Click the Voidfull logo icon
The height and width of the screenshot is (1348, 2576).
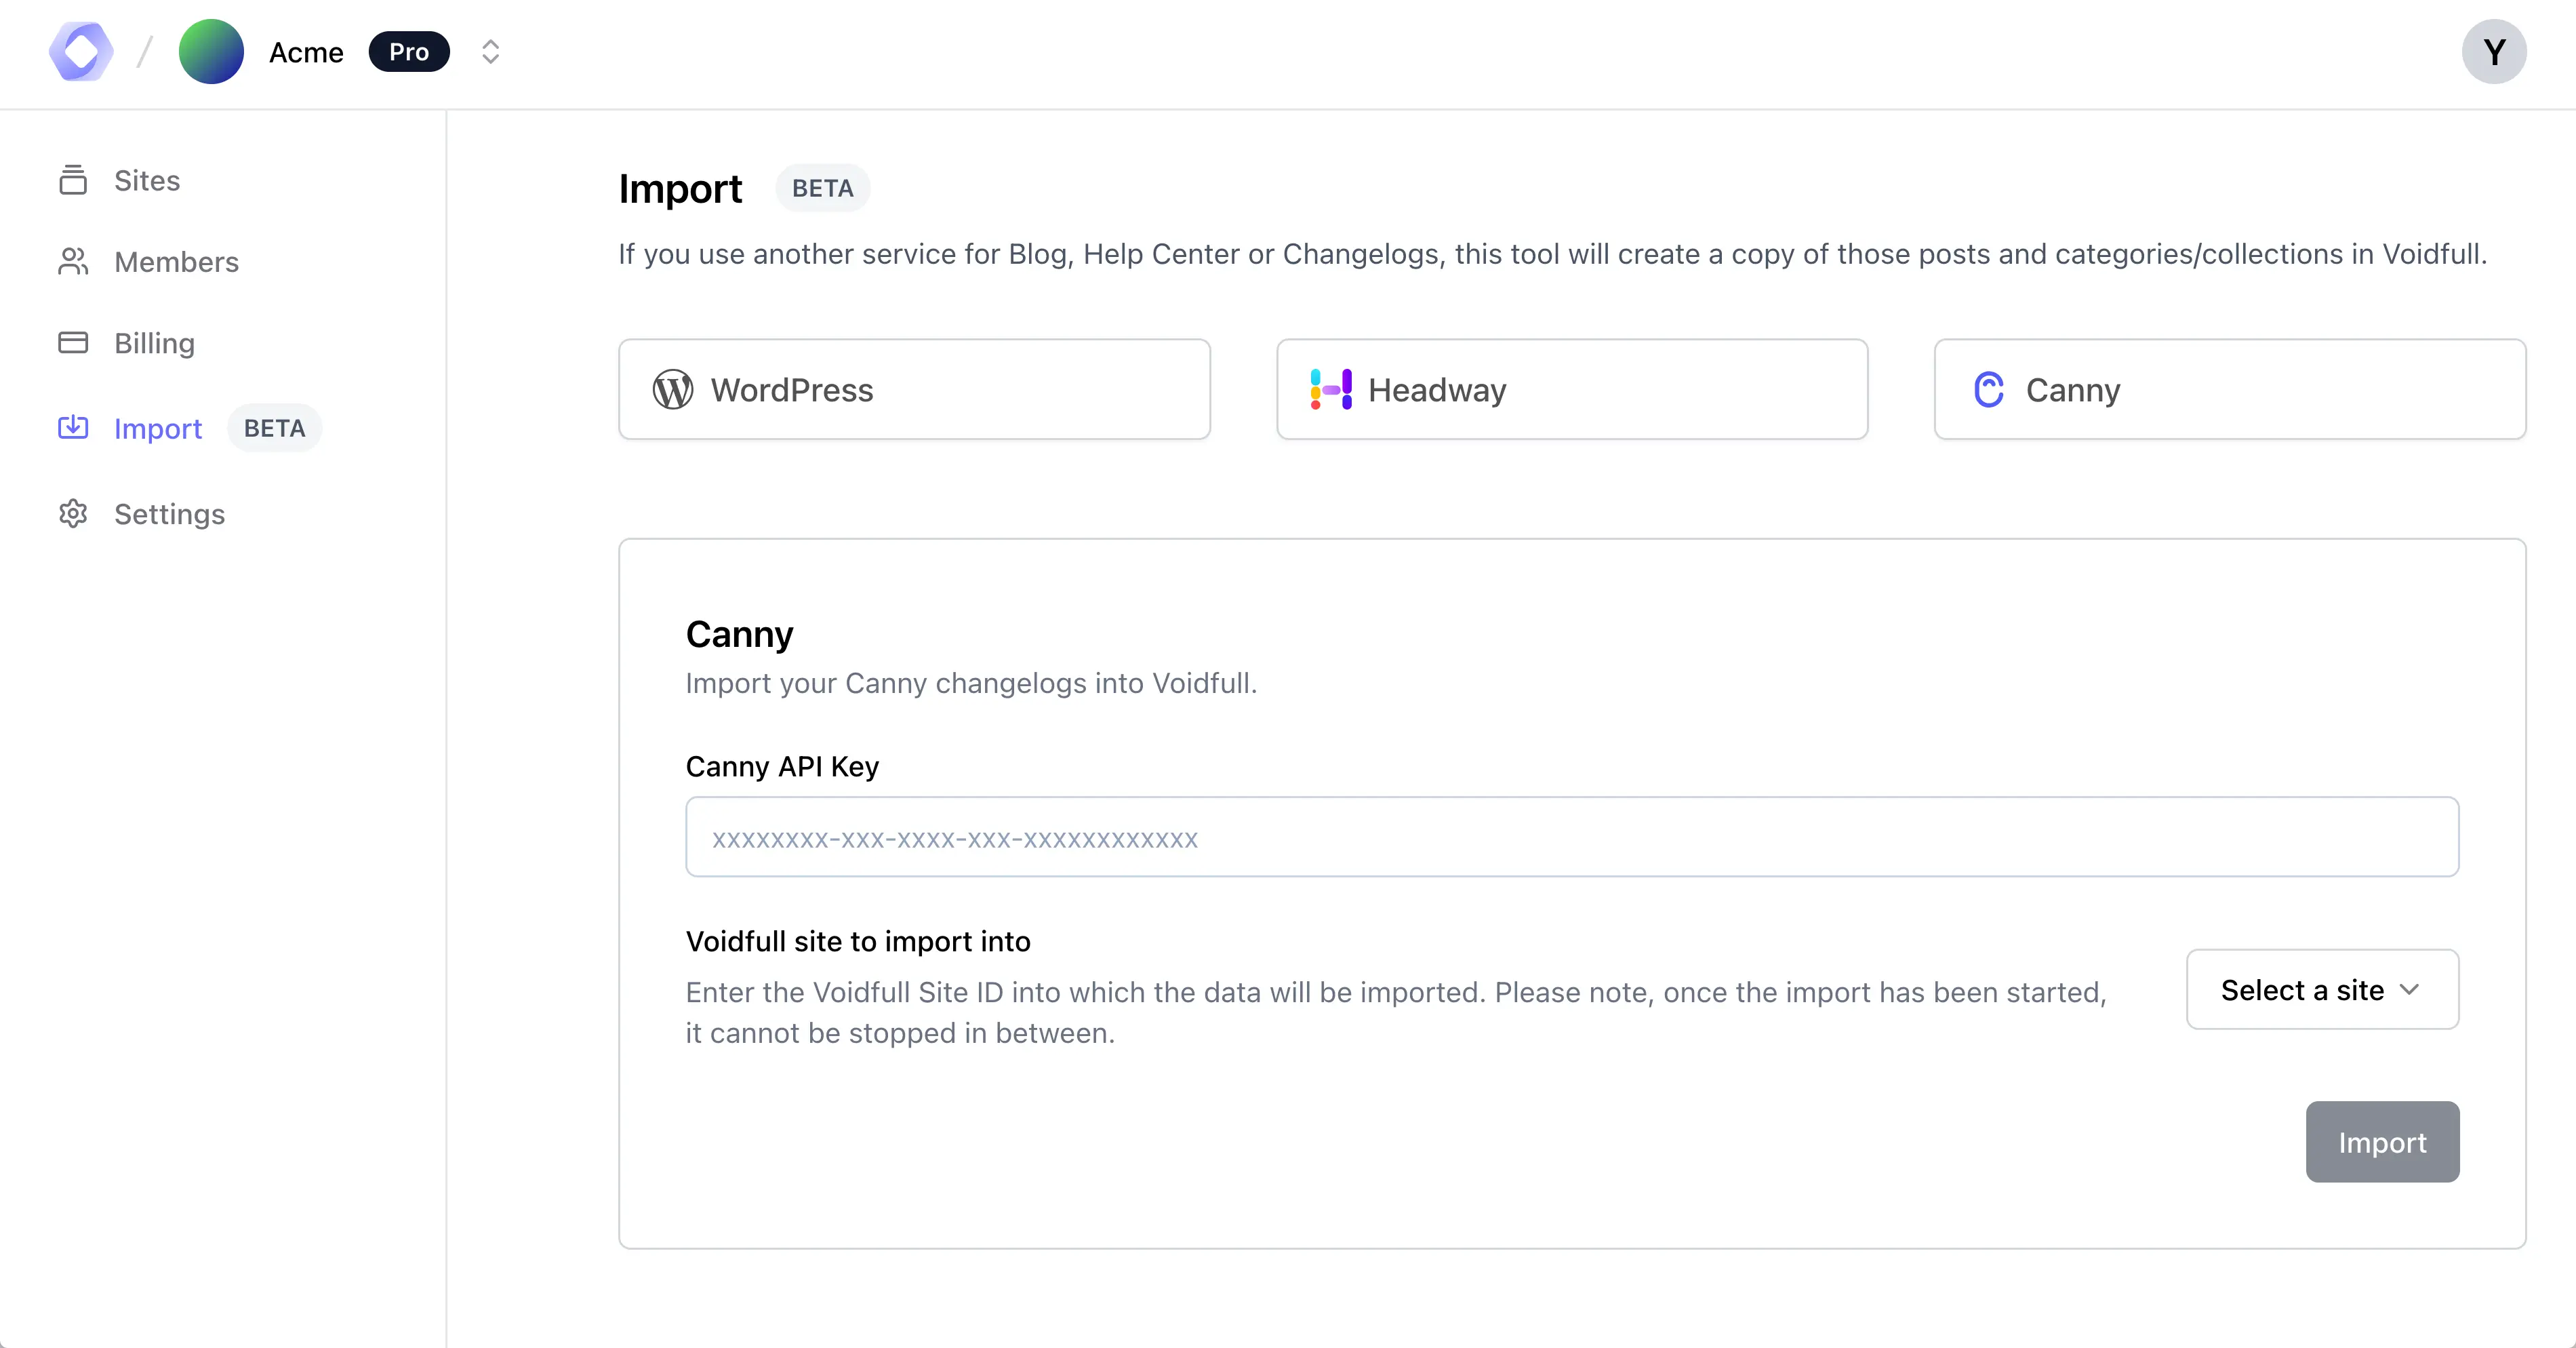click(81, 52)
